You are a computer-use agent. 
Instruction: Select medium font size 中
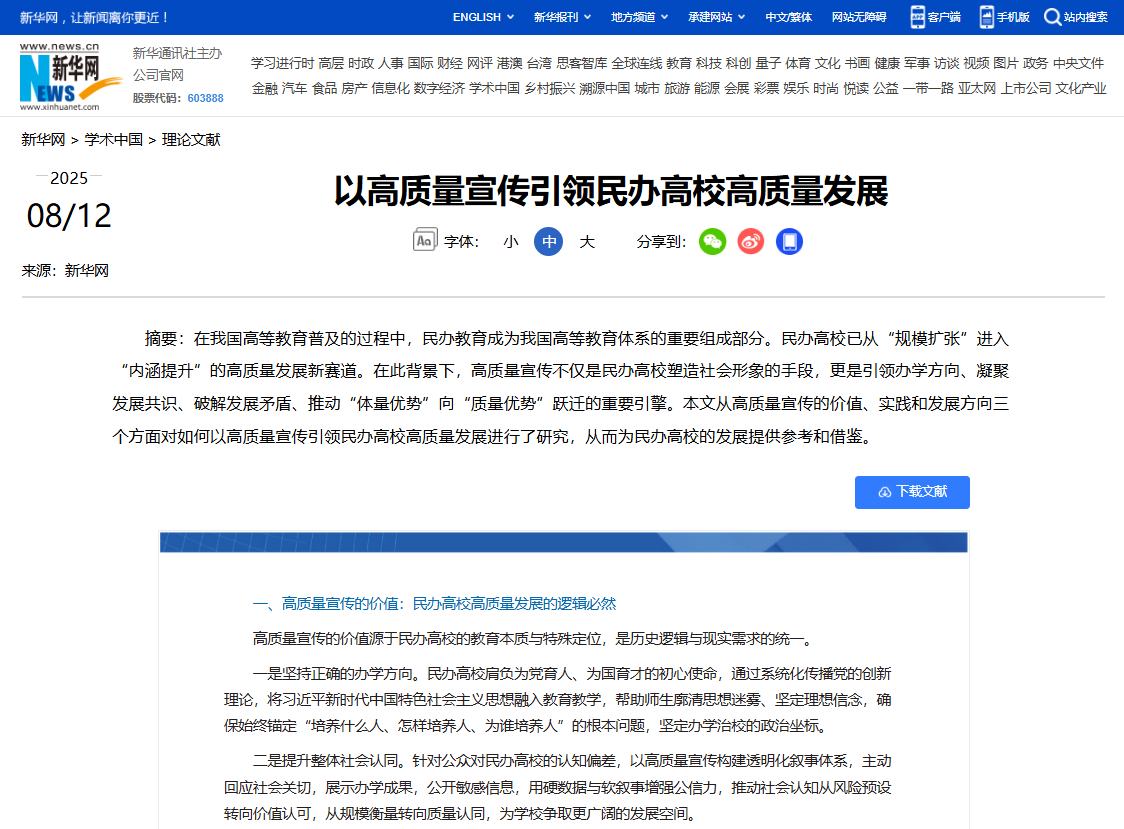[x=548, y=241]
